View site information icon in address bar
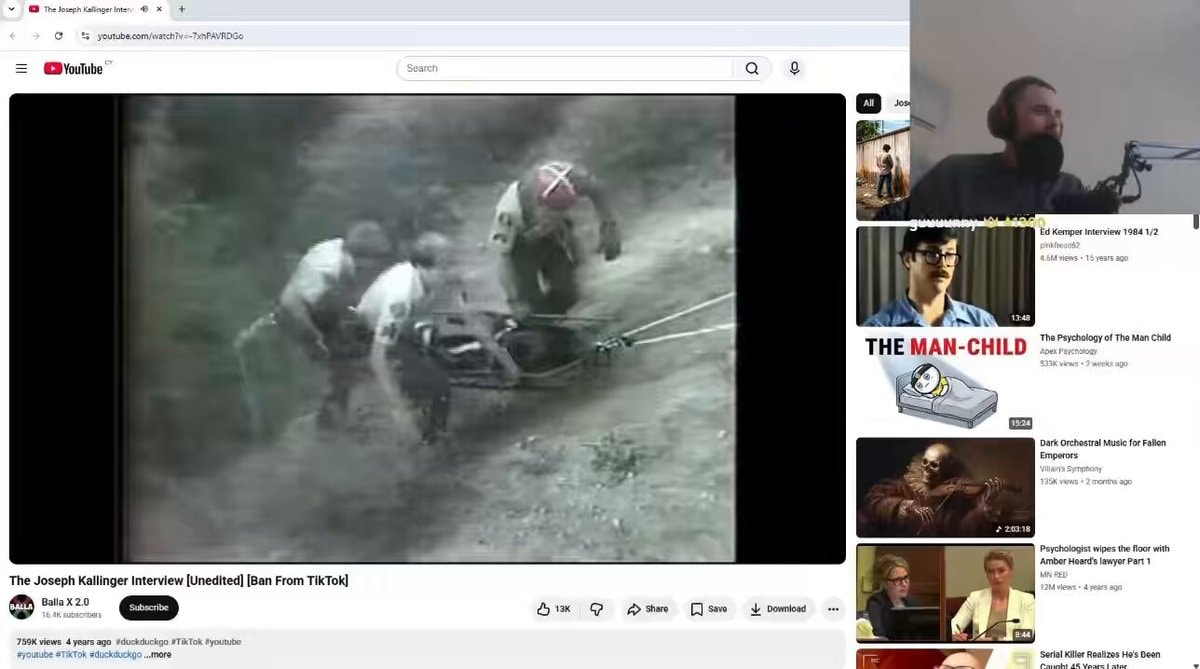Image resolution: width=1200 pixels, height=669 pixels. (86, 36)
